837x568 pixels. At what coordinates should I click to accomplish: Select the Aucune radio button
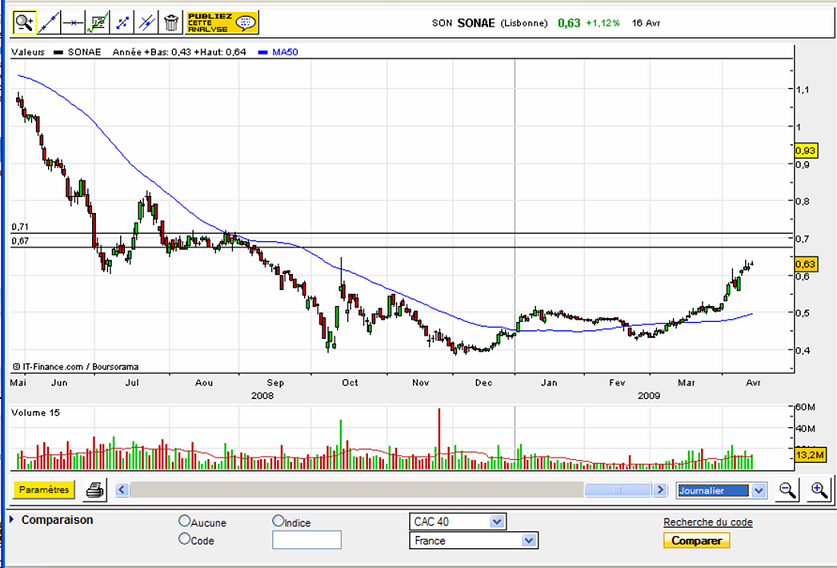[184, 520]
